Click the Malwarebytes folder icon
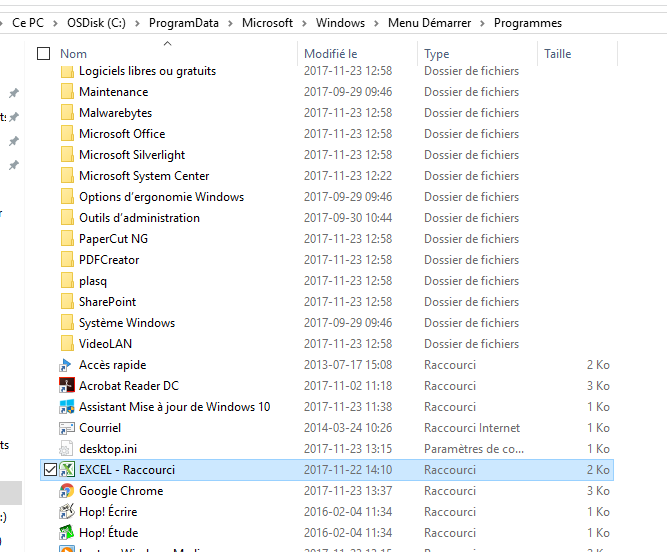The width and height of the screenshot is (667, 552). click(x=67, y=113)
